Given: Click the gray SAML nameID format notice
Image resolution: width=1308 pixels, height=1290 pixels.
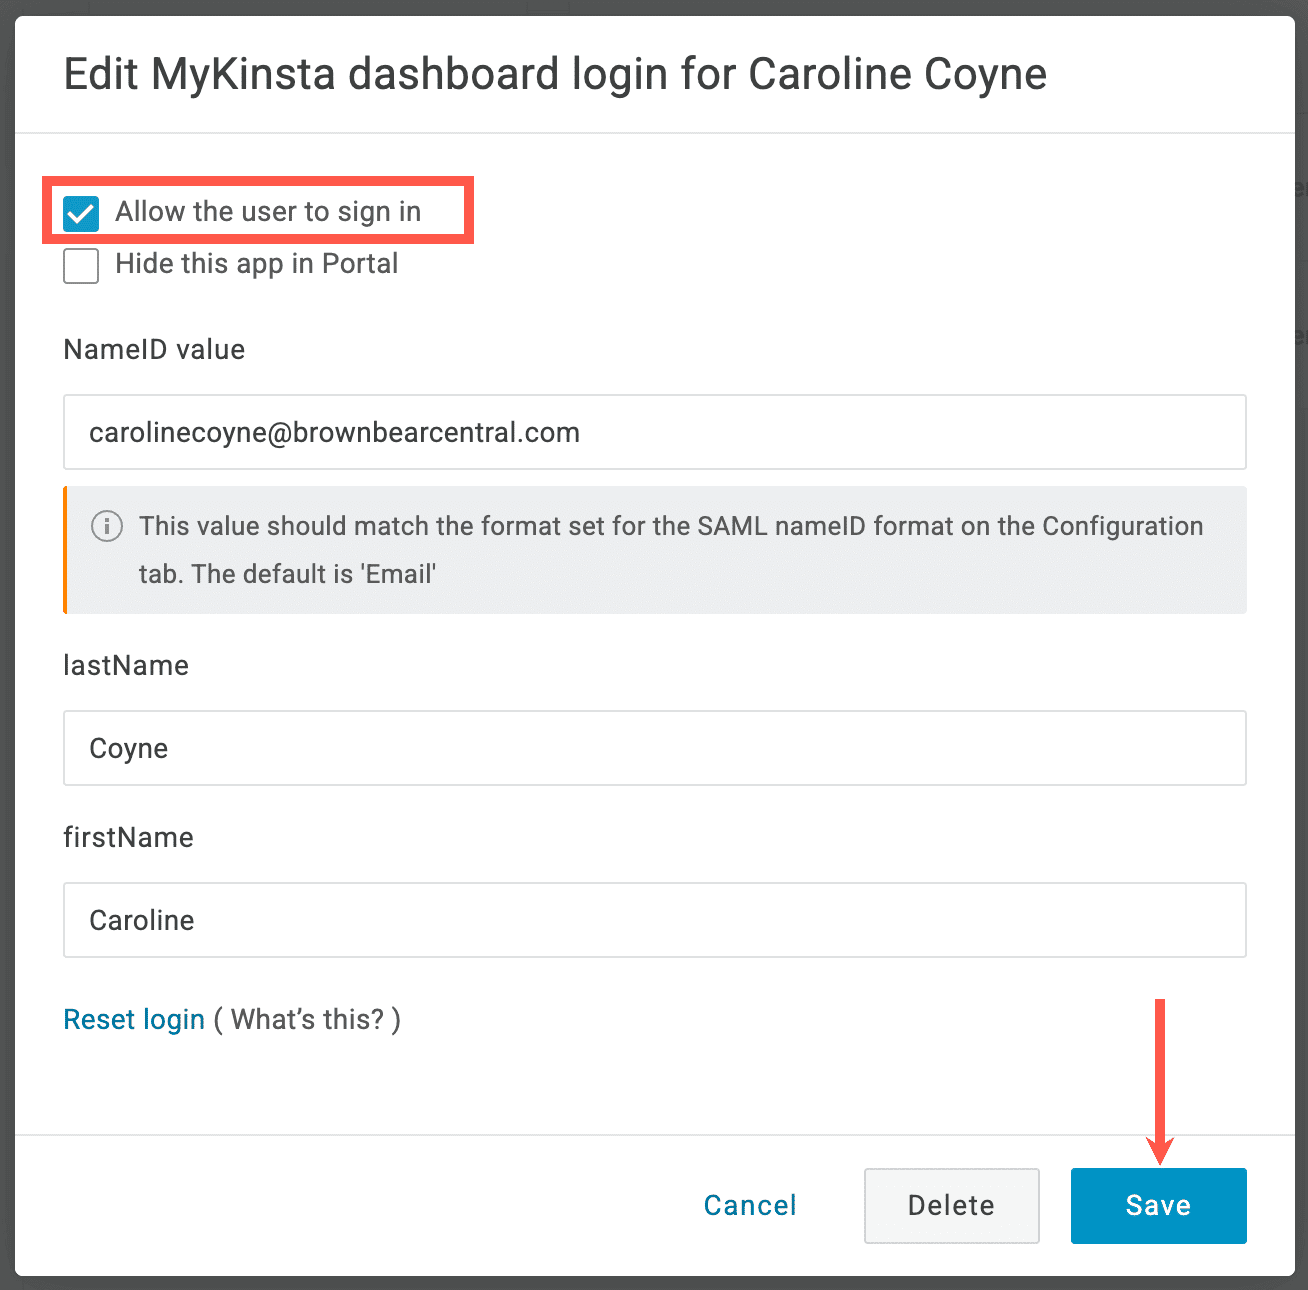Looking at the screenshot, I should (x=654, y=549).
